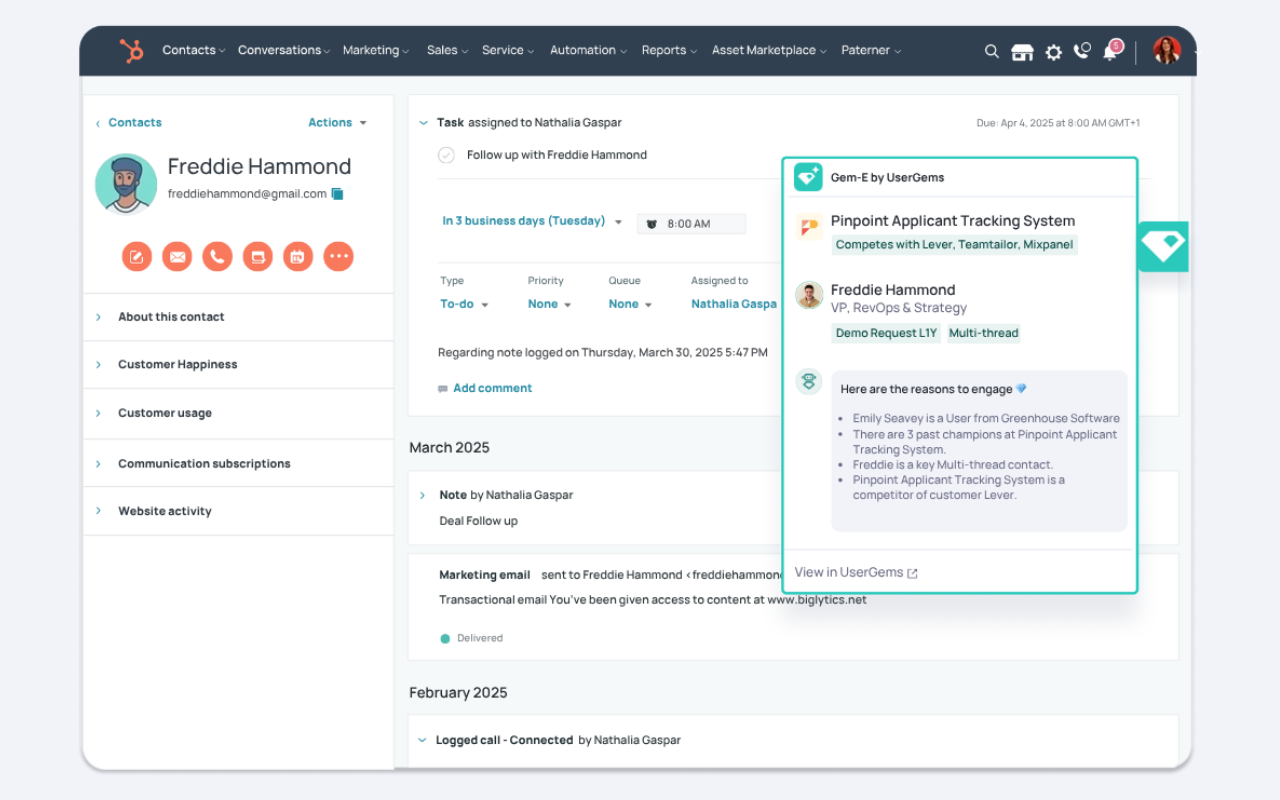Click Freddie Hammond photo in Gem-E panel
Viewport: 1280px width, 800px height.
click(809, 295)
